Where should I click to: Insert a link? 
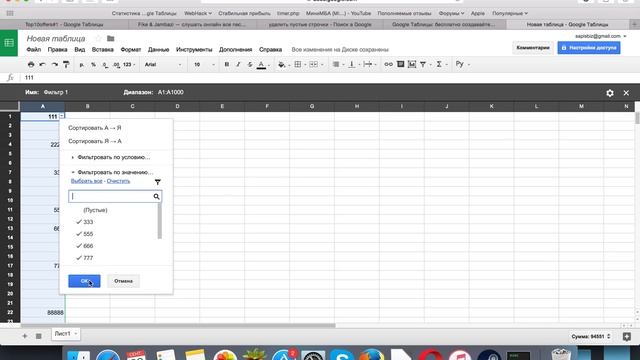[x=388, y=64]
